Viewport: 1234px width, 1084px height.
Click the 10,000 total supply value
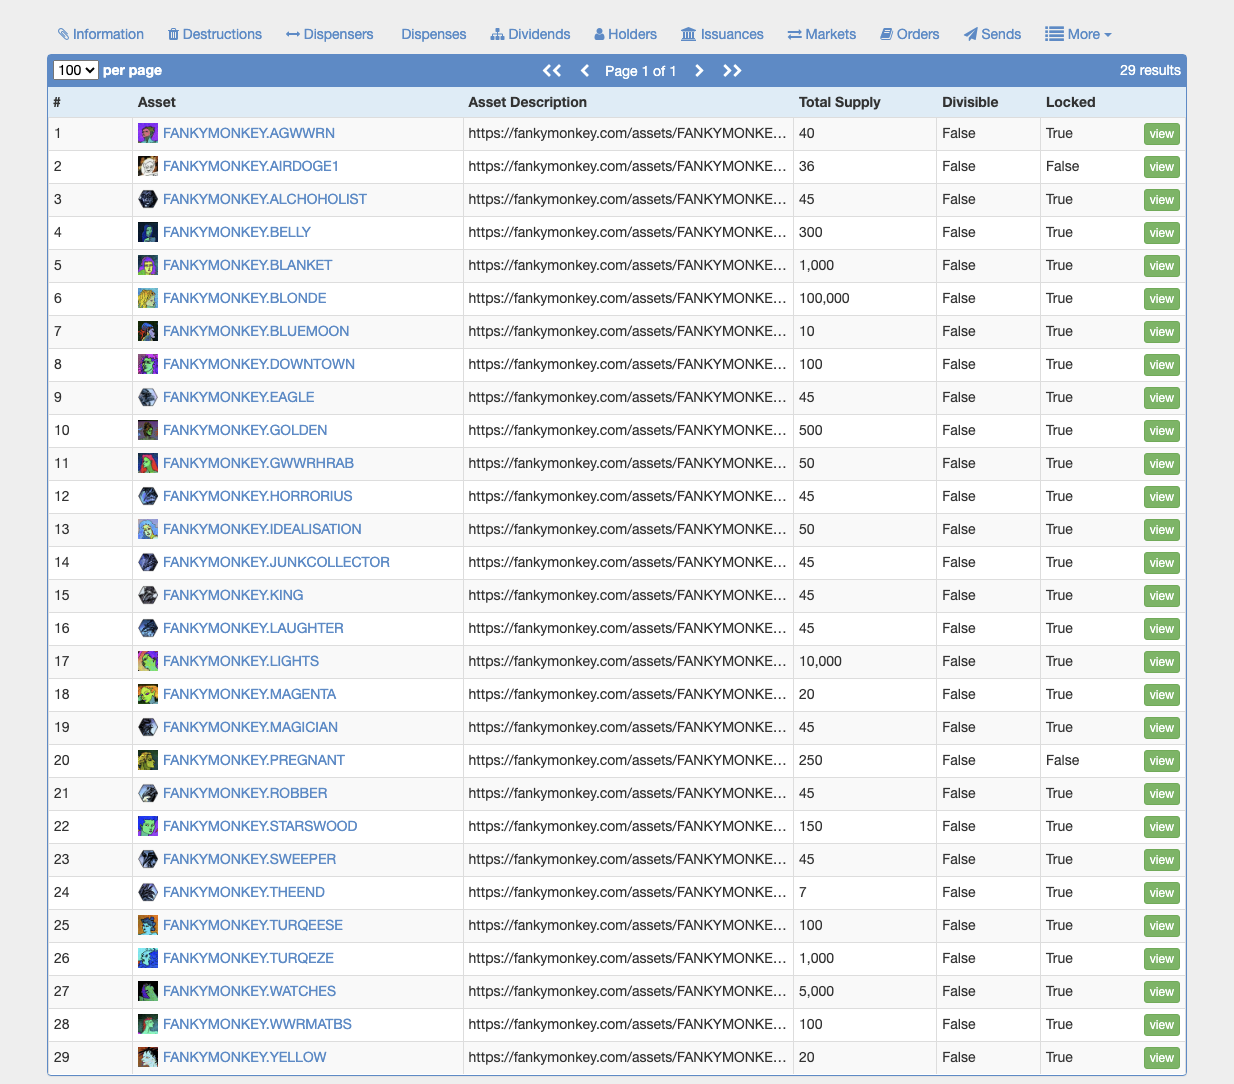[x=820, y=661]
